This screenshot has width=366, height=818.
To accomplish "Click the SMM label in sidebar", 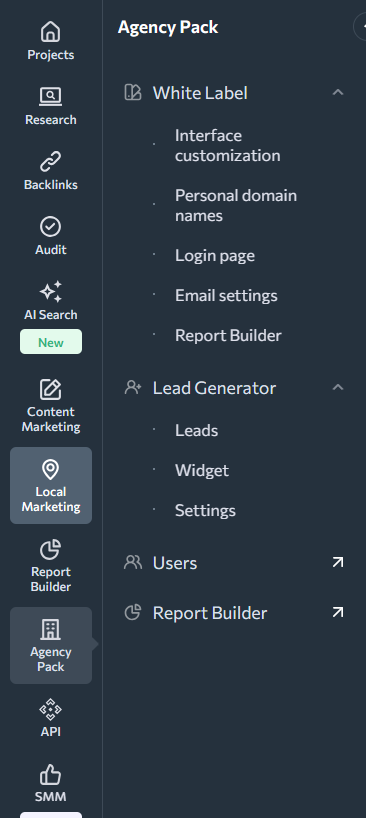I will click(51, 797).
